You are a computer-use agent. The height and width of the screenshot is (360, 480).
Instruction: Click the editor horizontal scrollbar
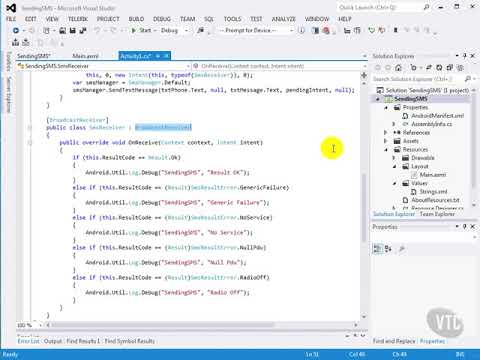pos(202,325)
